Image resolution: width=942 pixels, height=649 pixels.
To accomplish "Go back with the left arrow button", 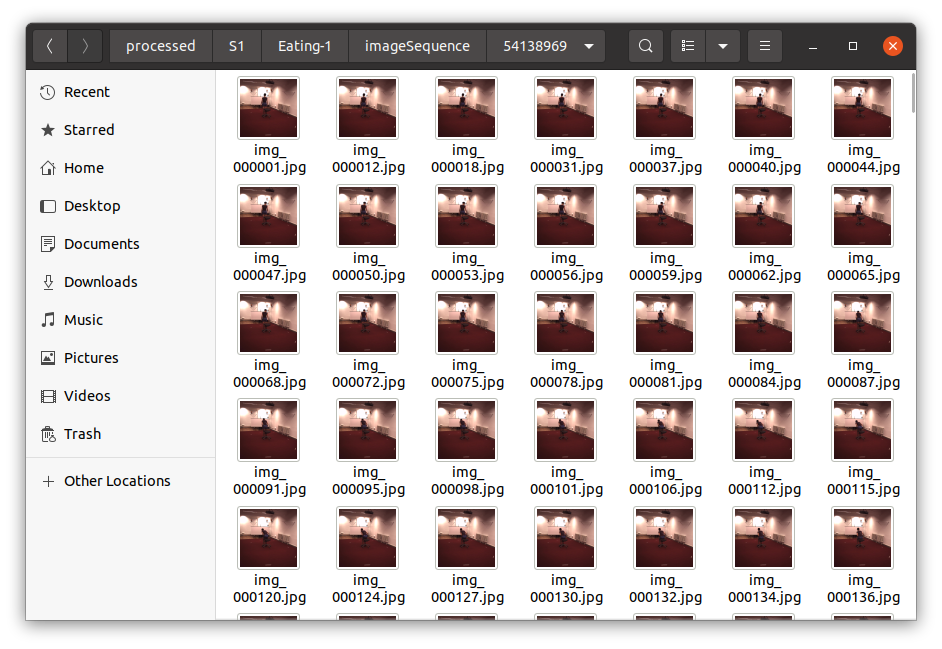I will coord(50,46).
